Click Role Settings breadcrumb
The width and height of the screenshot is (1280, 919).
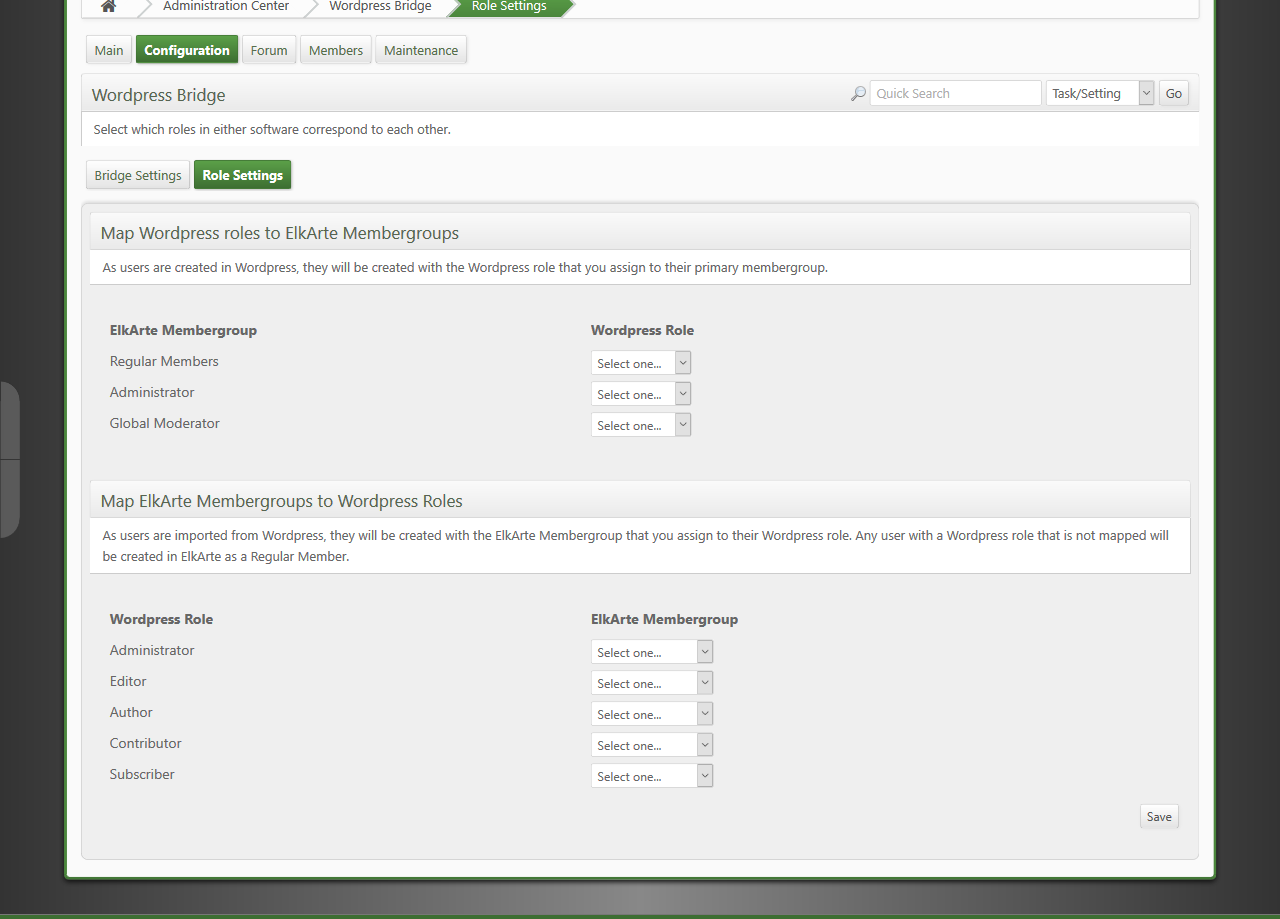point(509,6)
